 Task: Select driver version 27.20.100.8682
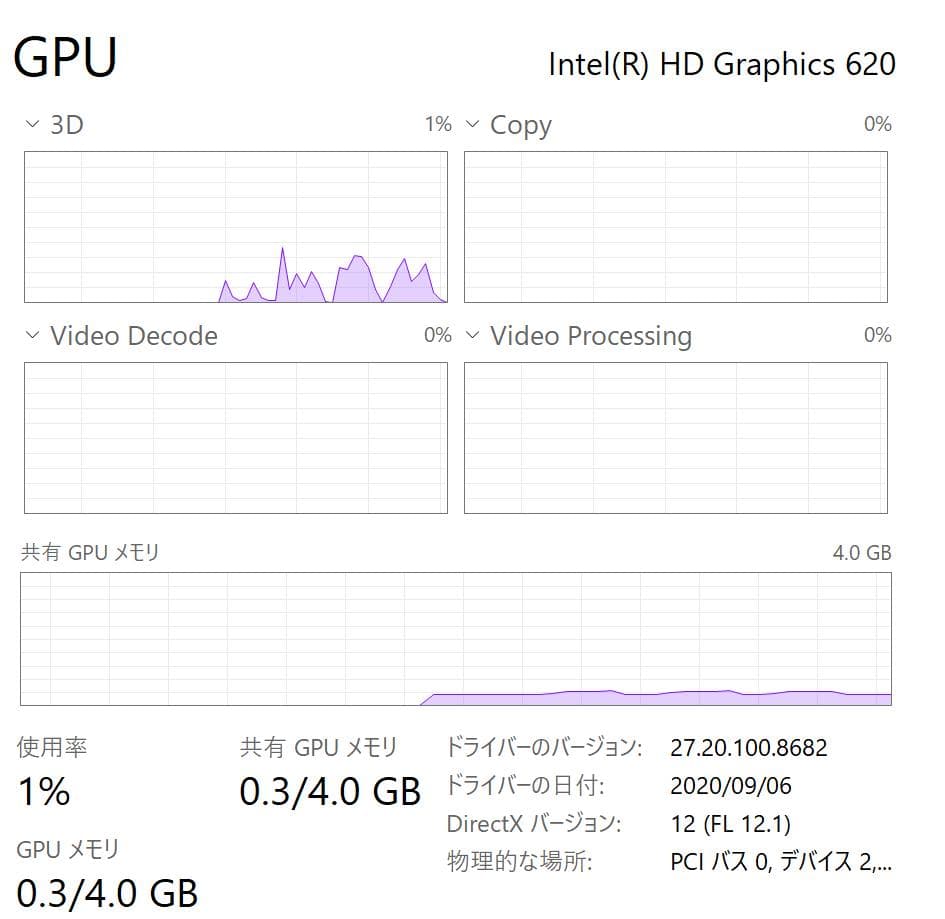[x=749, y=748]
